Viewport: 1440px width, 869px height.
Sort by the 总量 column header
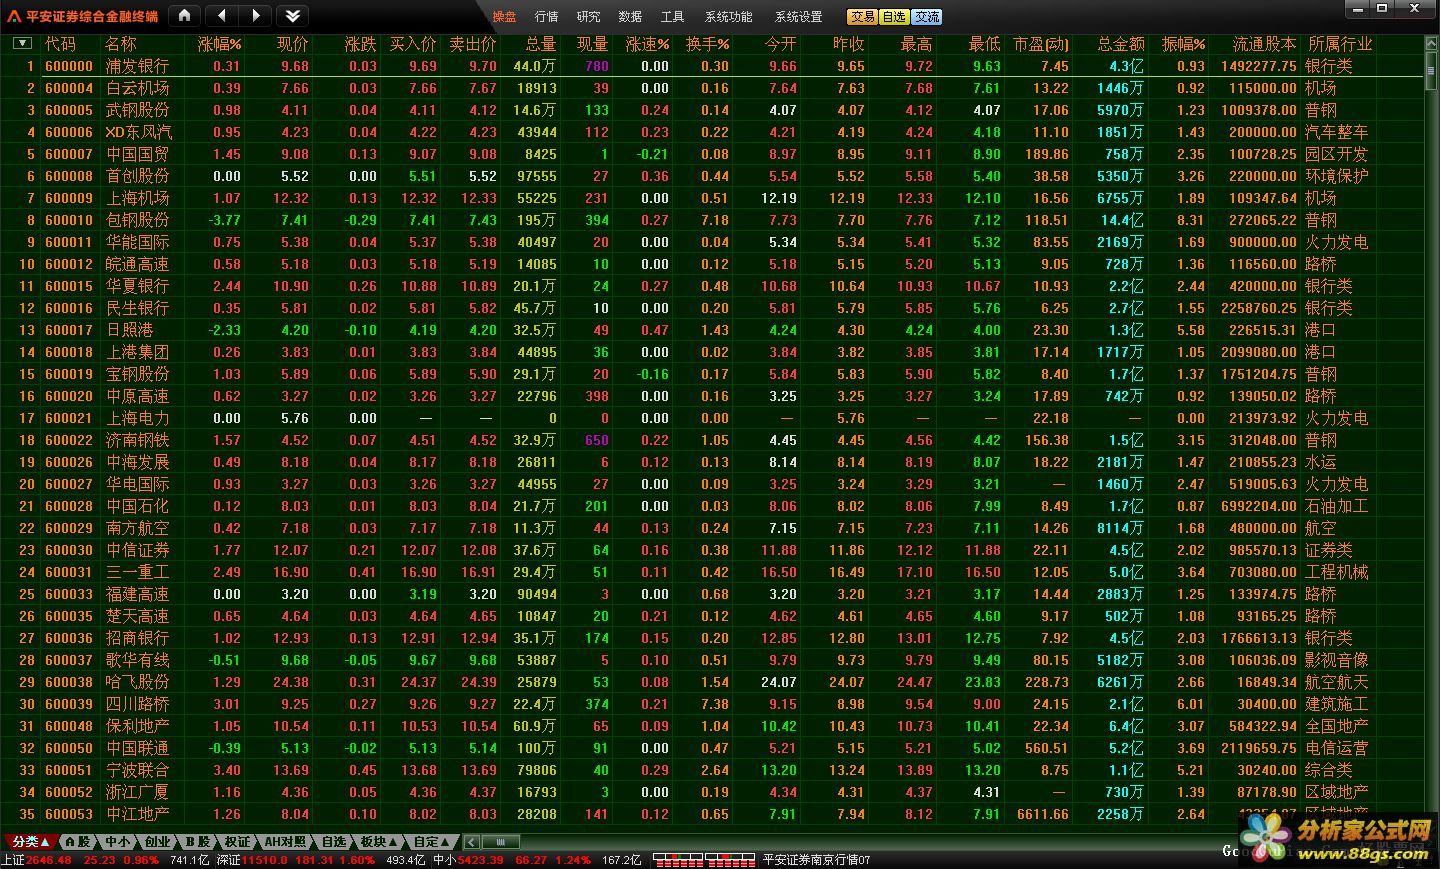click(540, 44)
